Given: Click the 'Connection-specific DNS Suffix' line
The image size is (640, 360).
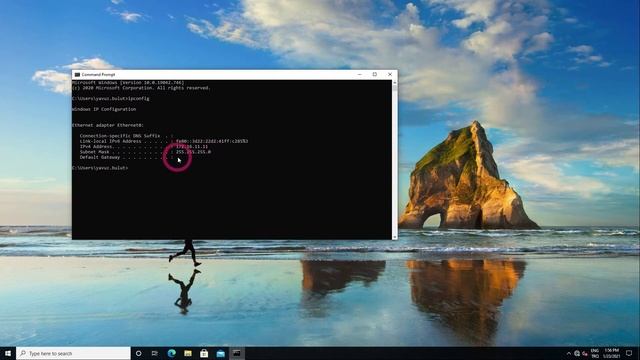Looking at the screenshot, I should (x=126, y=136).
